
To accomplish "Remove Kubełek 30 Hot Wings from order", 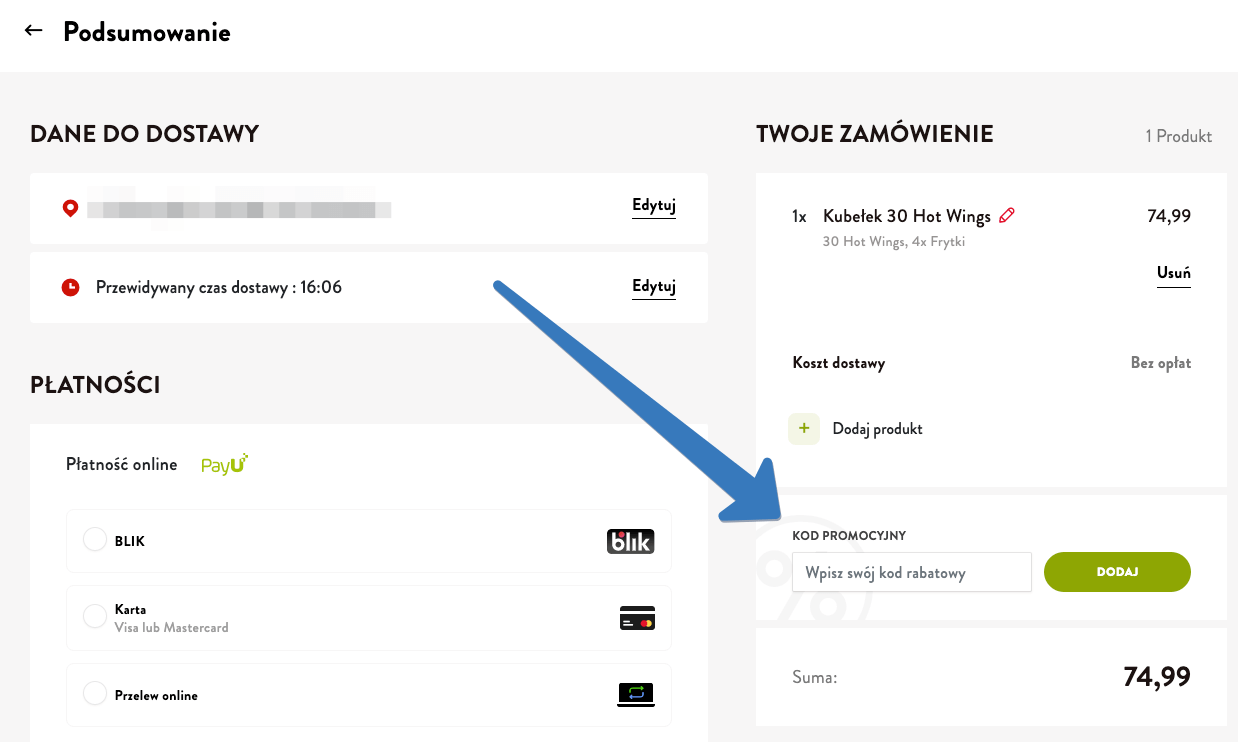I will (x=1173, y=273).
